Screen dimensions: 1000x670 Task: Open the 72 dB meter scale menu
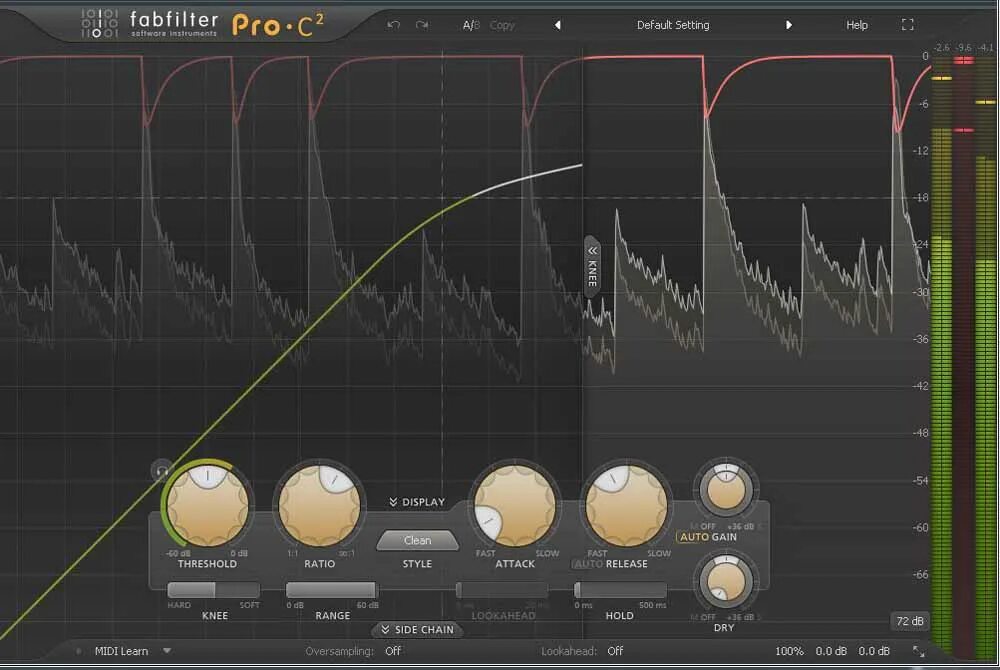pos(909,621)
